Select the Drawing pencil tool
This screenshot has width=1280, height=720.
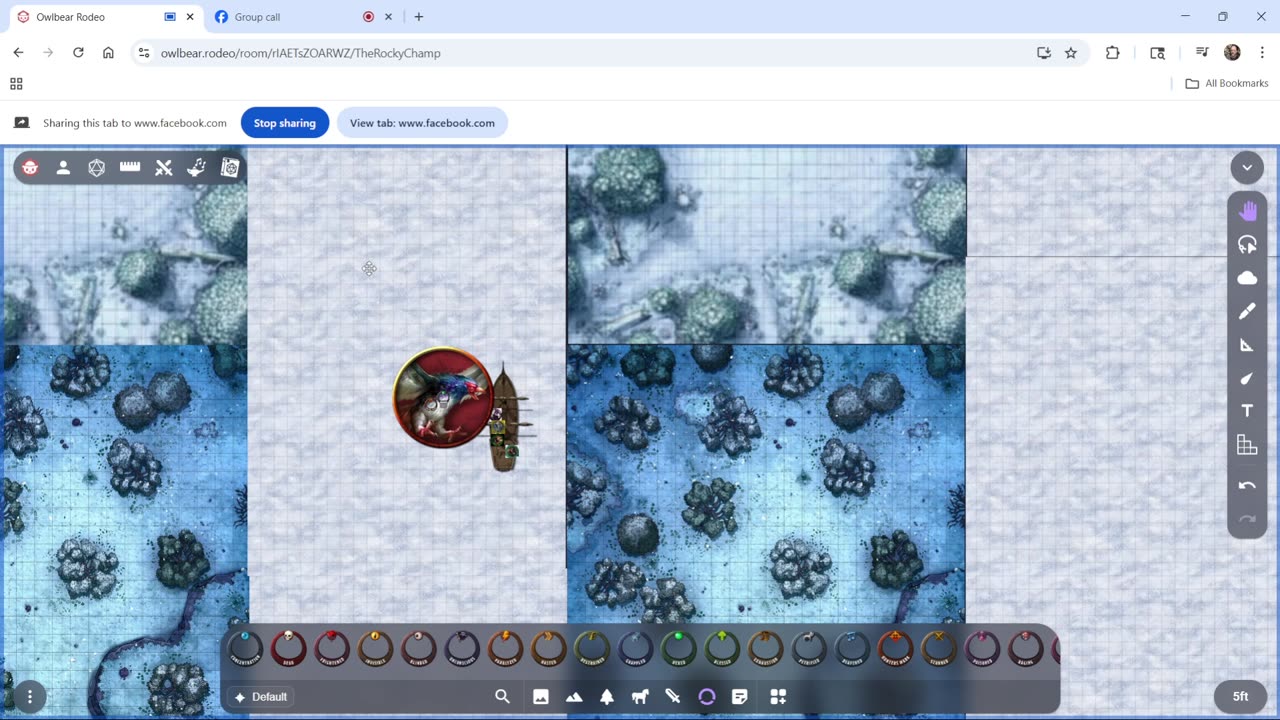pyautogui.click(x=1247, y=312)
